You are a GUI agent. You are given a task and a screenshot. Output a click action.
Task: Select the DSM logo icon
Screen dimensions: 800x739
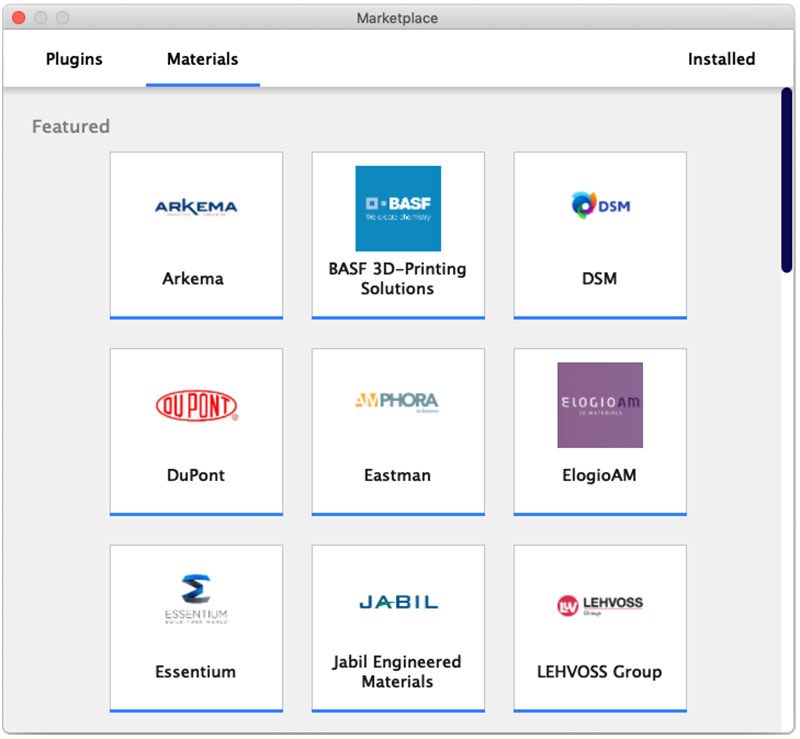click(x=600, y=206)
